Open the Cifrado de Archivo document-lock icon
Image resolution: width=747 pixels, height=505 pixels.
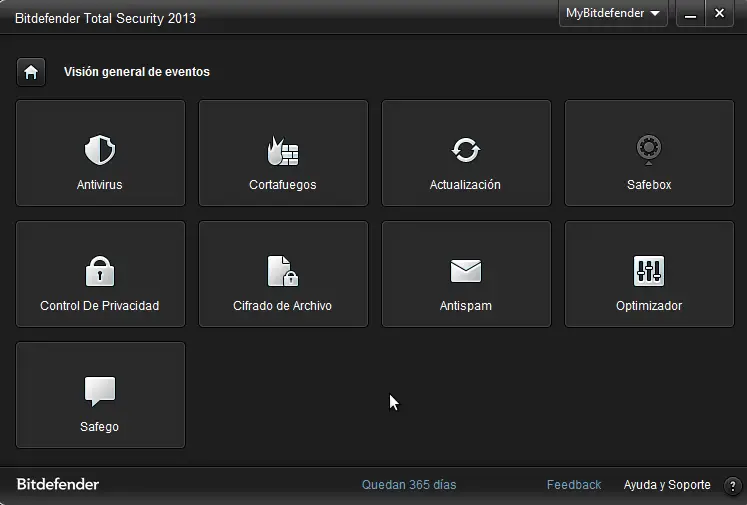(283, 271)
